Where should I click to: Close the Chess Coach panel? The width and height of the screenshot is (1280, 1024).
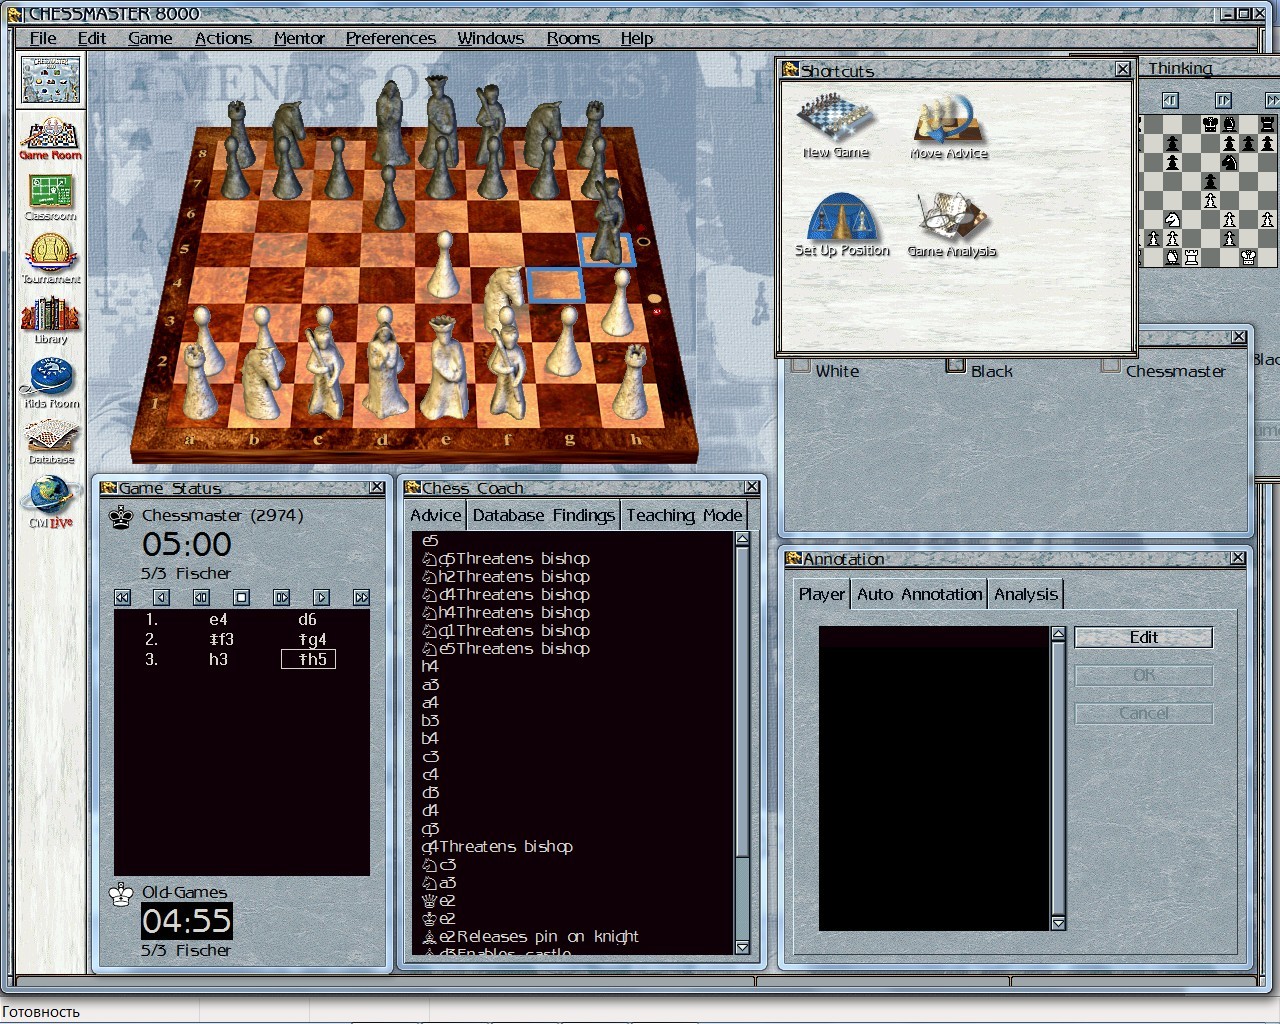click(x=752, y=487)
